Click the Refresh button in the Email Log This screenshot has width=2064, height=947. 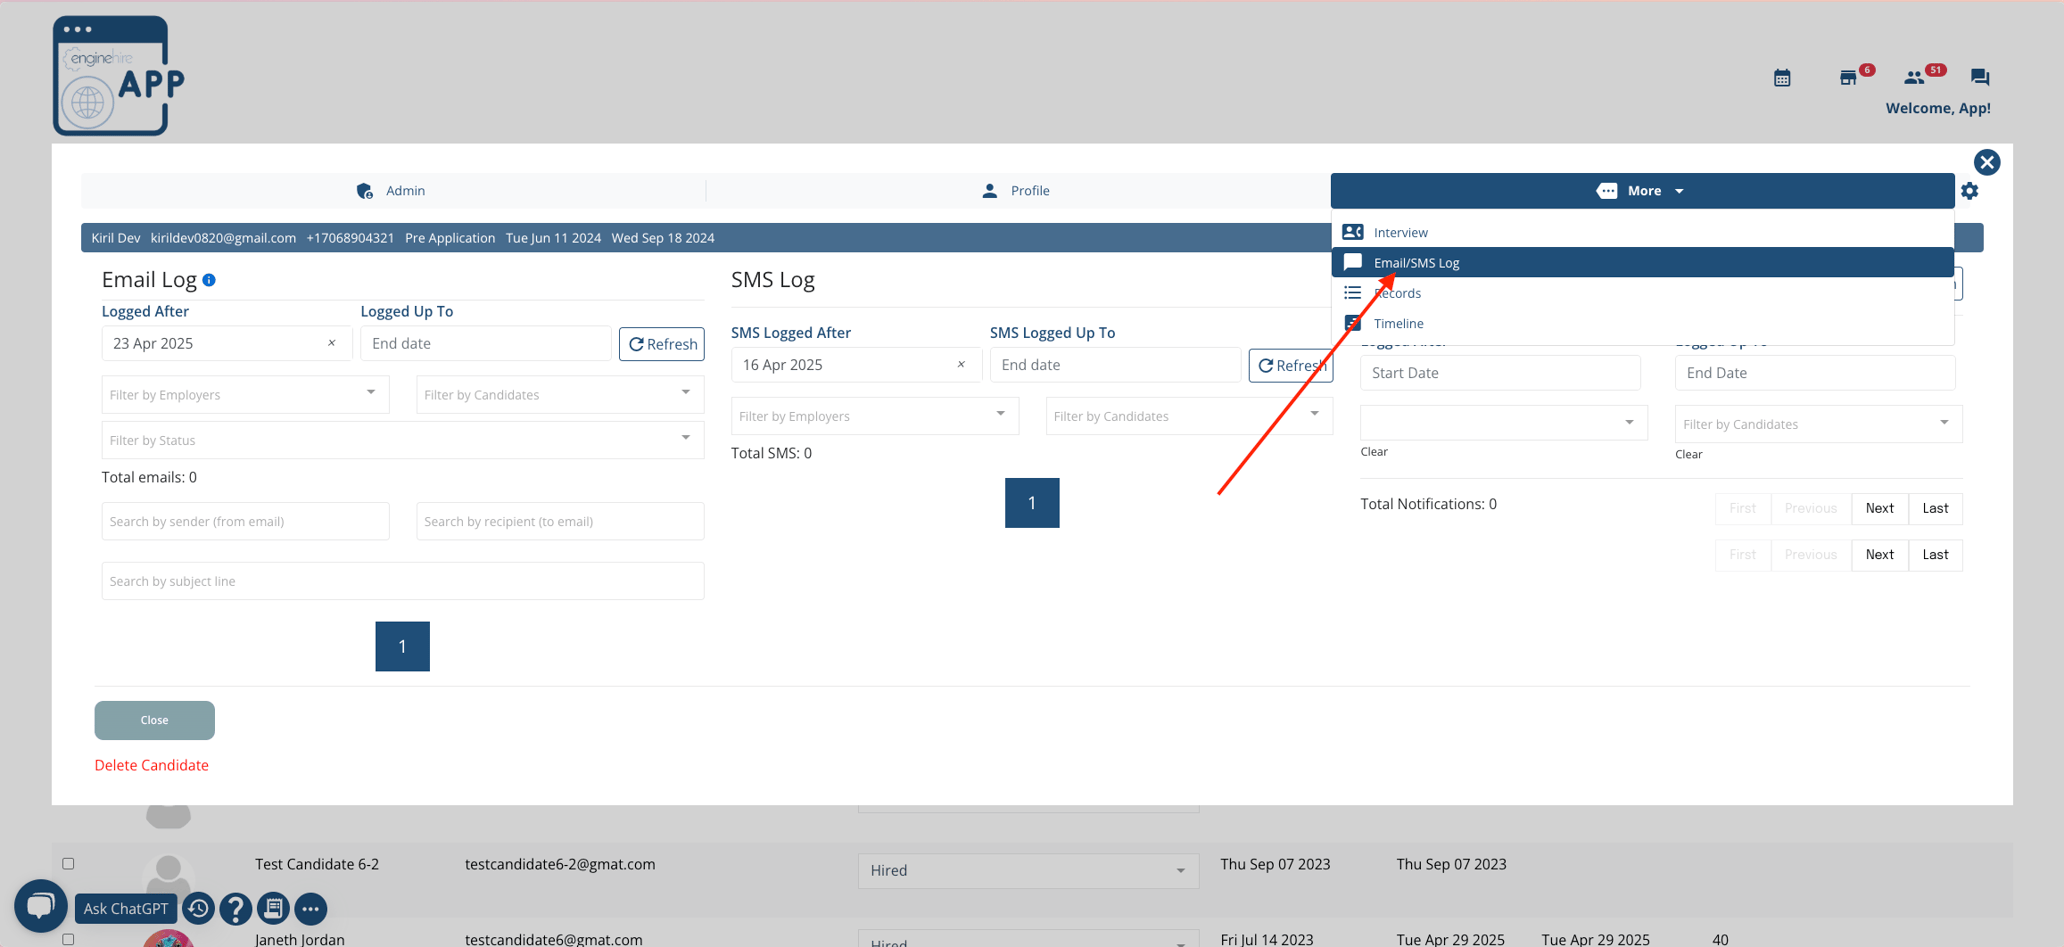(x=661, y=343)
